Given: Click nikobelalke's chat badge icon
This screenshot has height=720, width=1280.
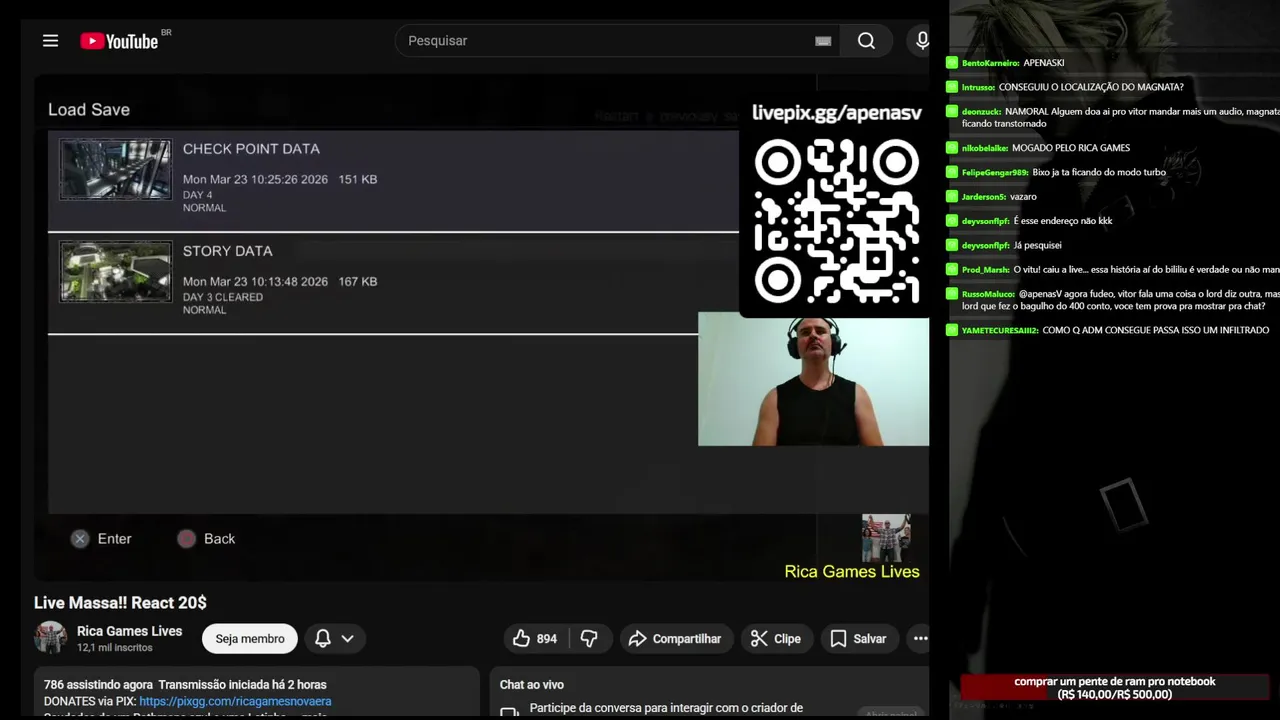Looking at the screenshot, I should pos(952,148).
